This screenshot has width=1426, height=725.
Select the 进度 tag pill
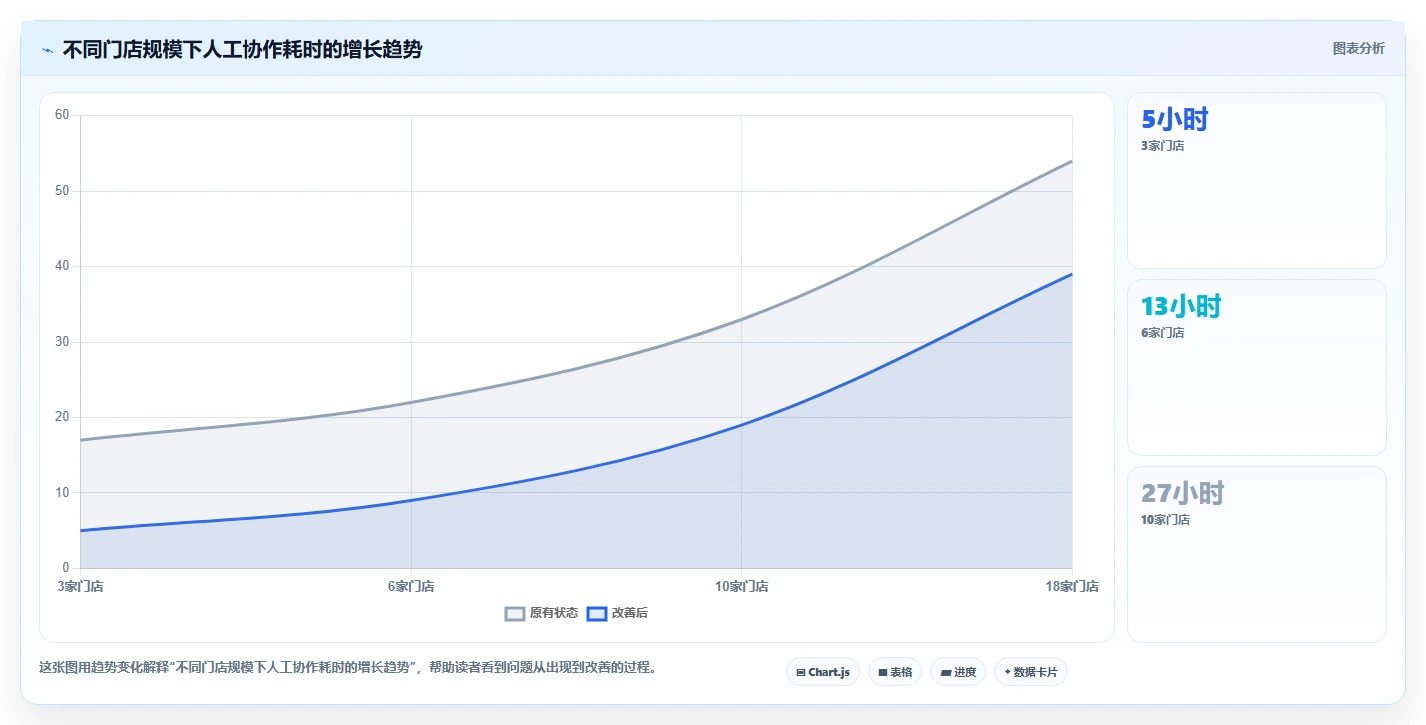point(958,672)
